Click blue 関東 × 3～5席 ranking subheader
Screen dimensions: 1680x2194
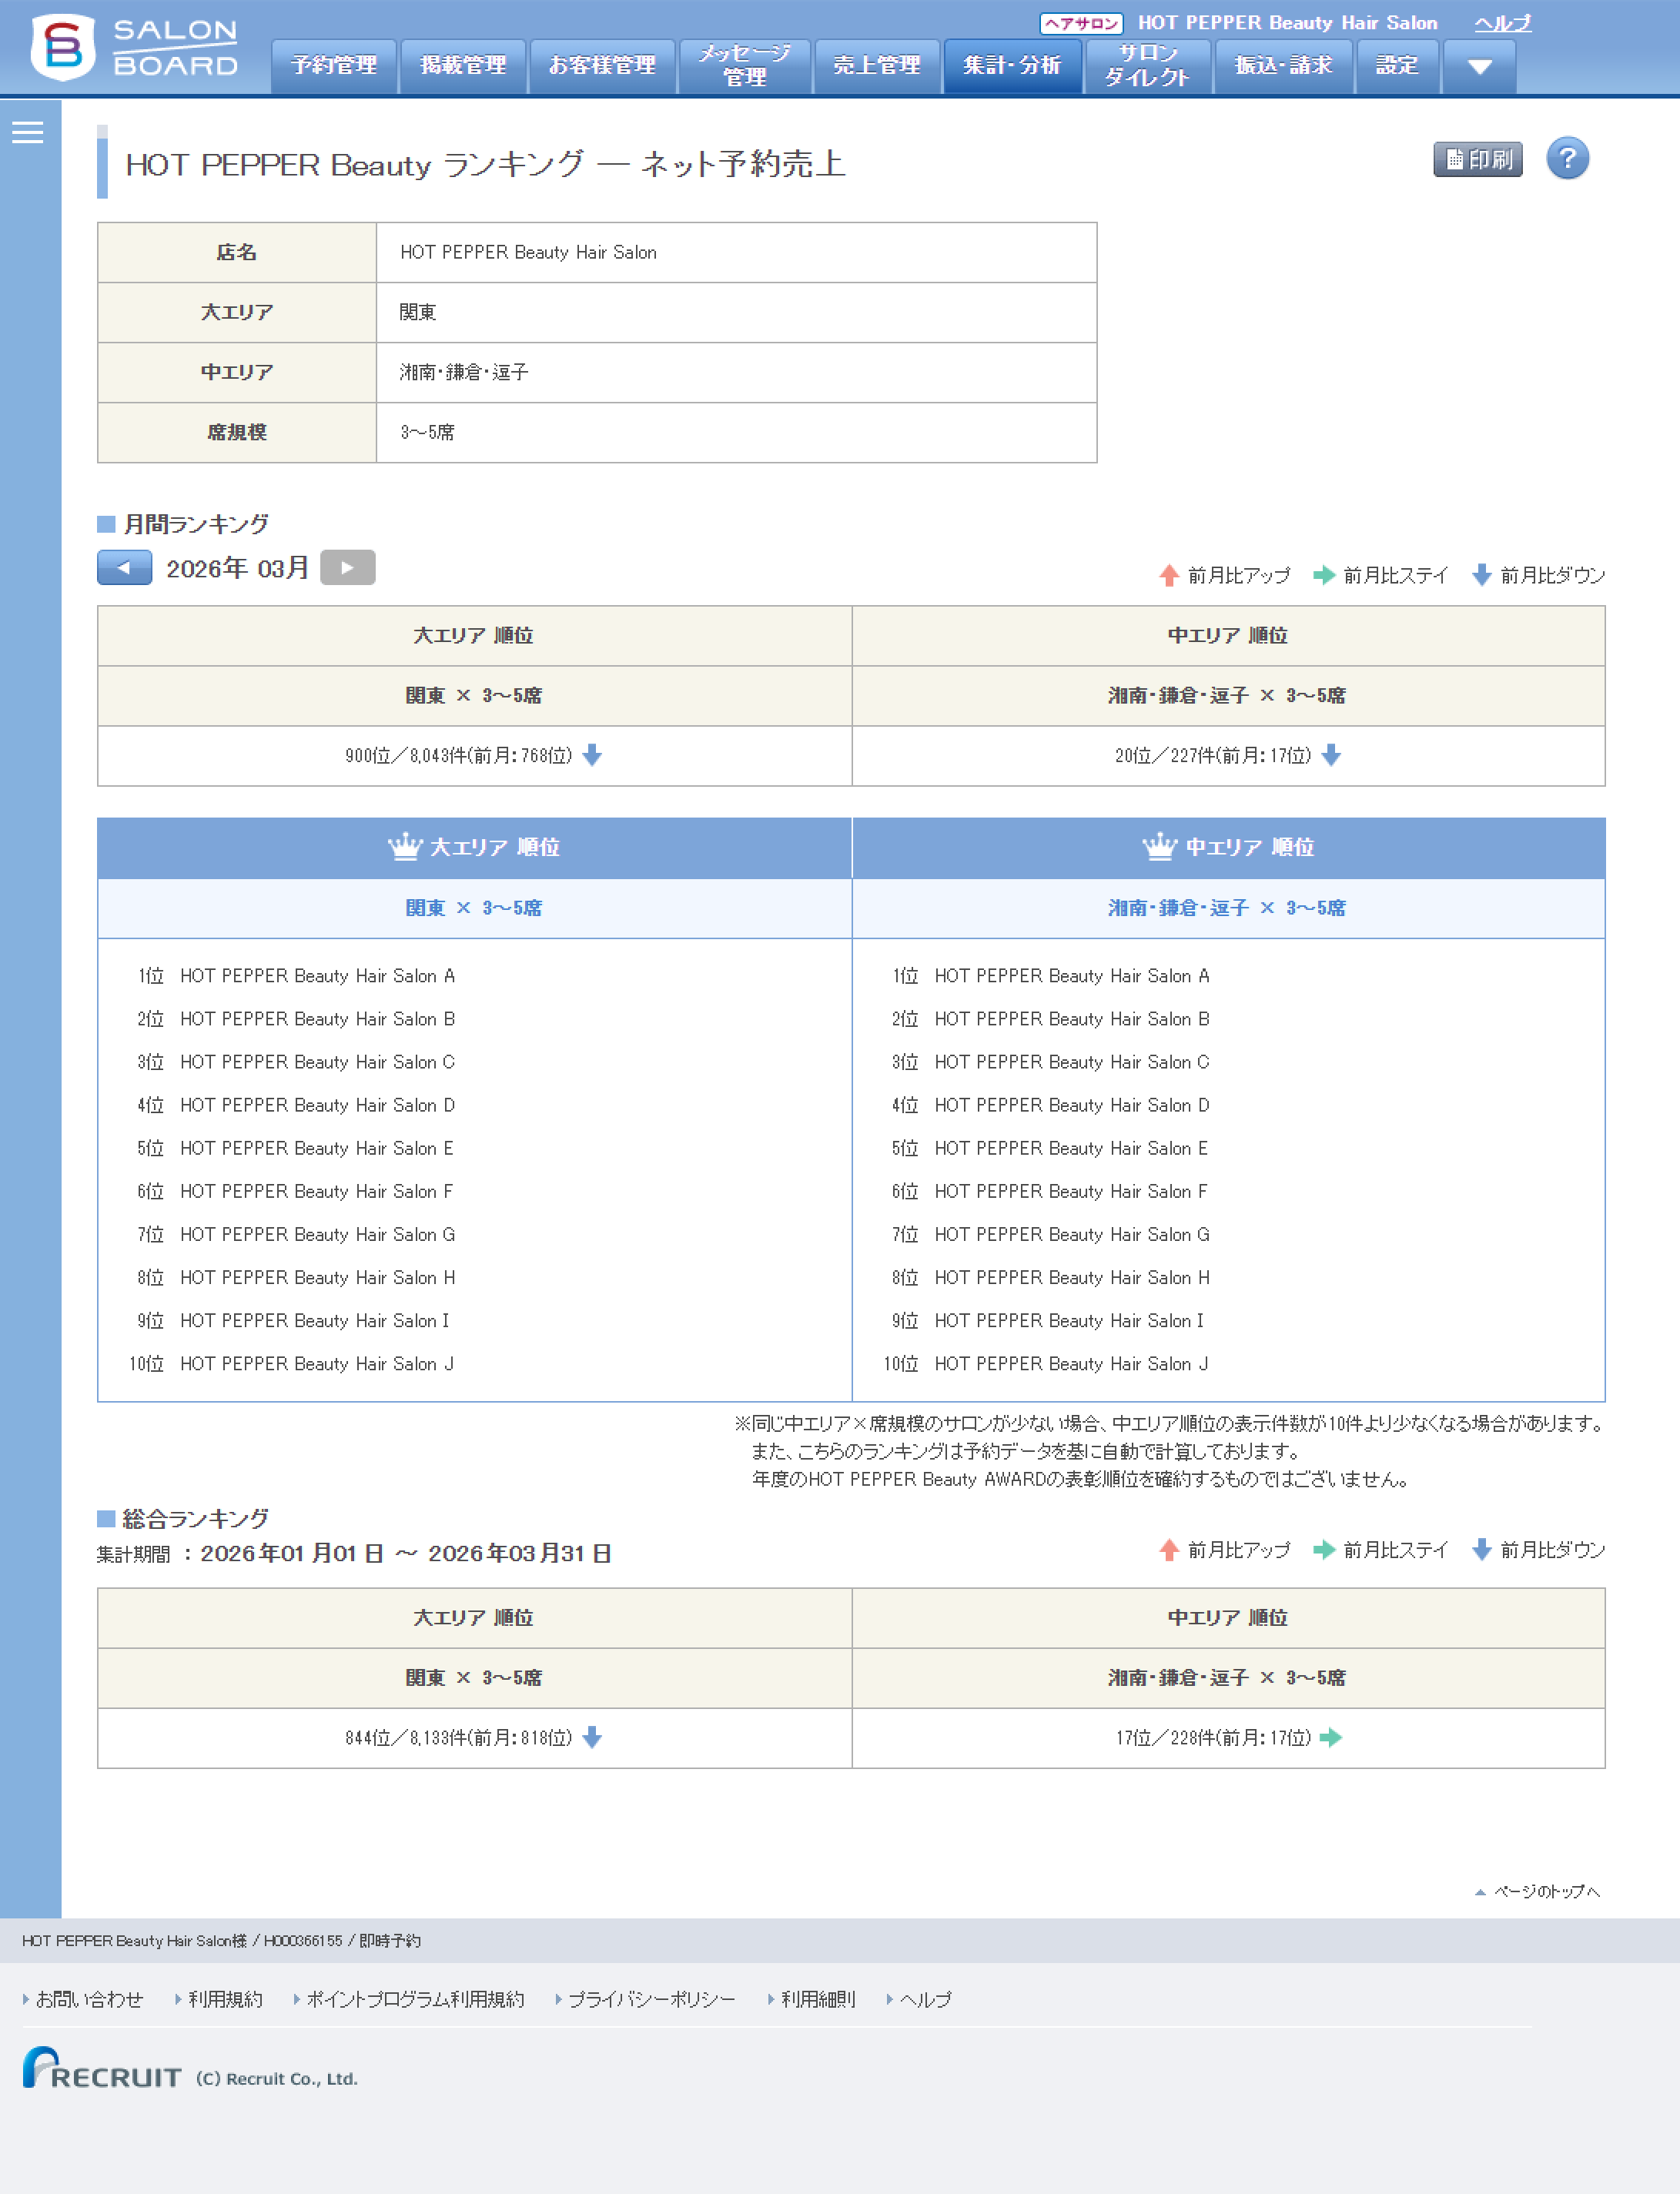474,908
